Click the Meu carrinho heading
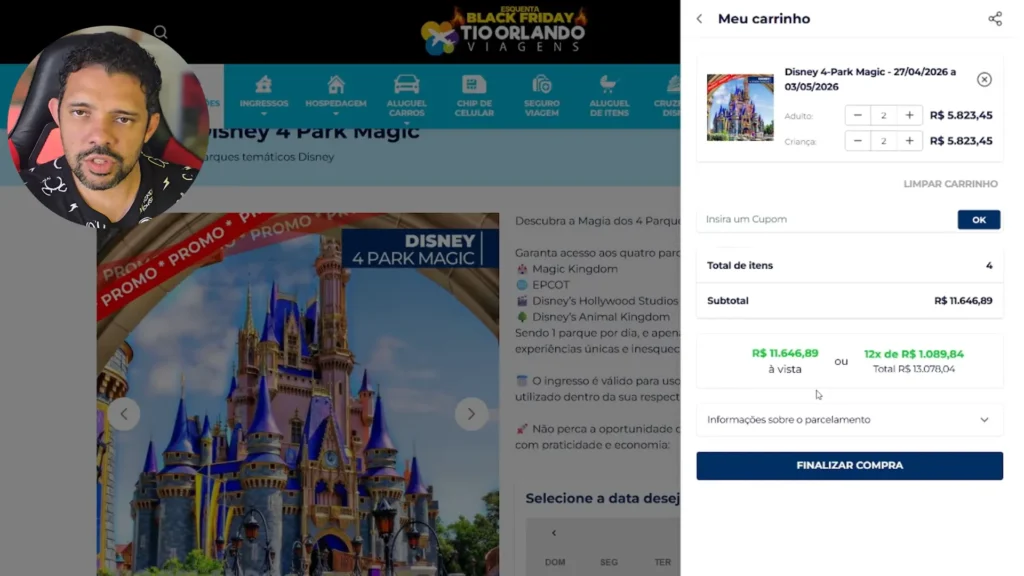1024x576 pixels. pos(763,19)
